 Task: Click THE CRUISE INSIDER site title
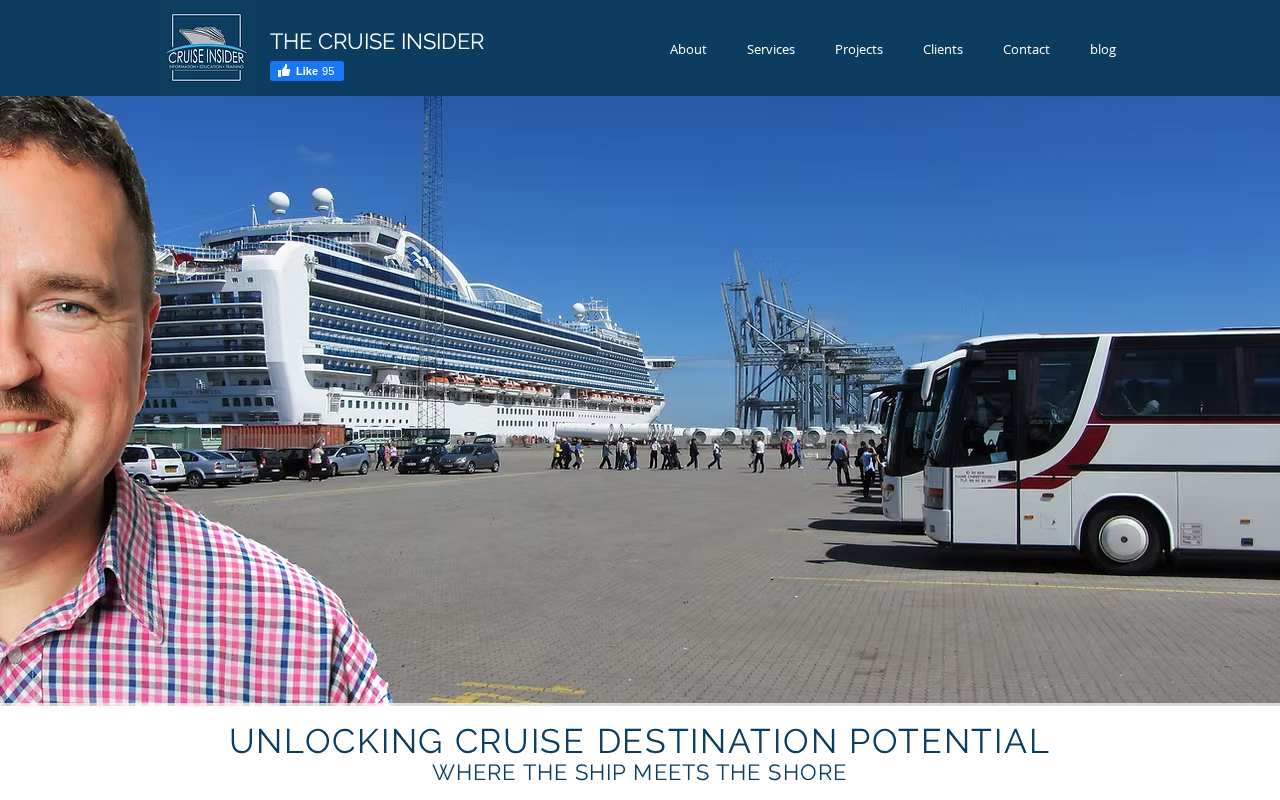377,41
